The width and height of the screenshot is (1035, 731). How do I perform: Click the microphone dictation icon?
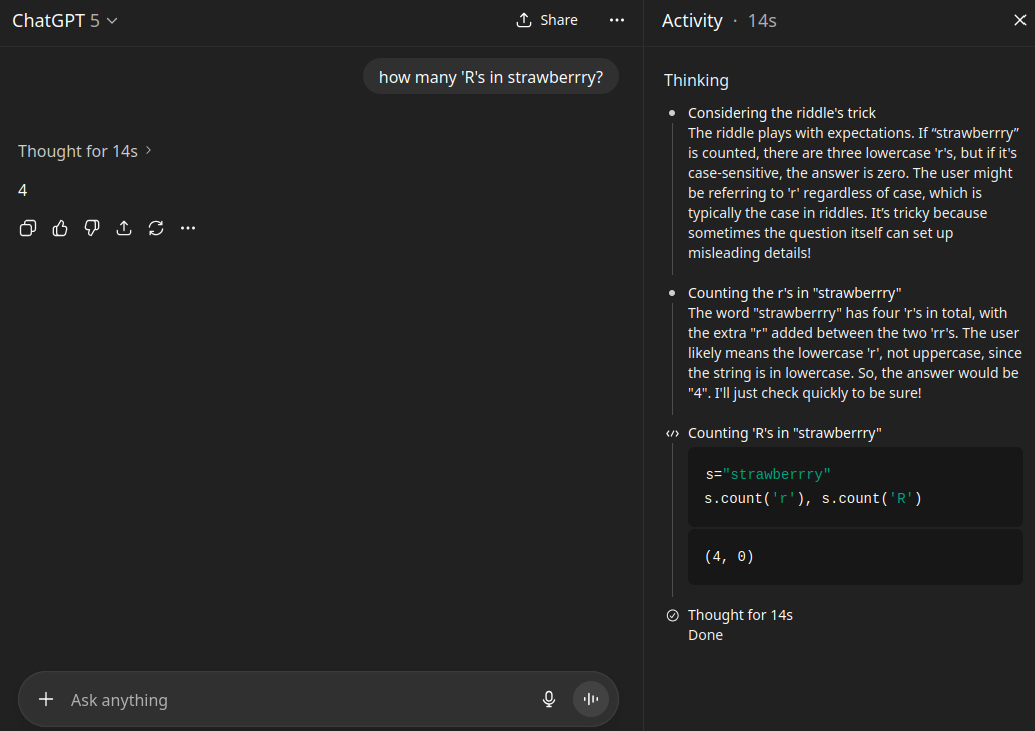[549, 699]
